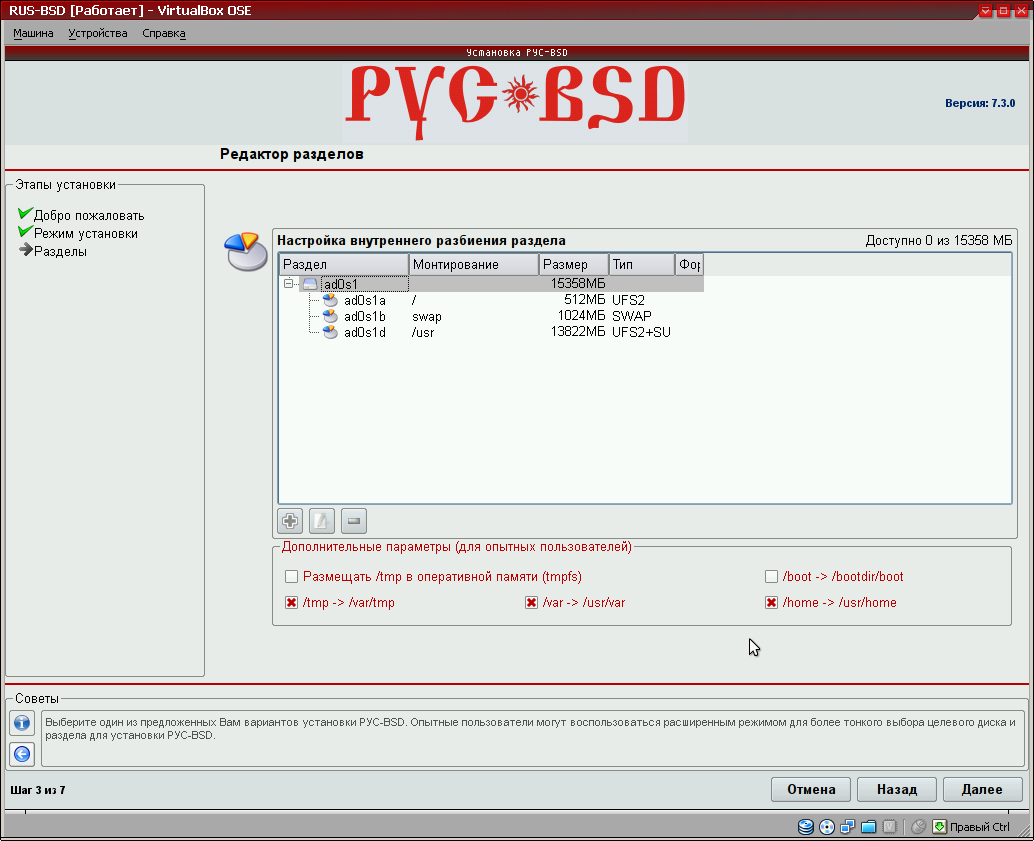The width and height of the screenshot is (1034, 841).
Task: Click the Версия: 7.3.0 label
Action: (x=980, y=103)
